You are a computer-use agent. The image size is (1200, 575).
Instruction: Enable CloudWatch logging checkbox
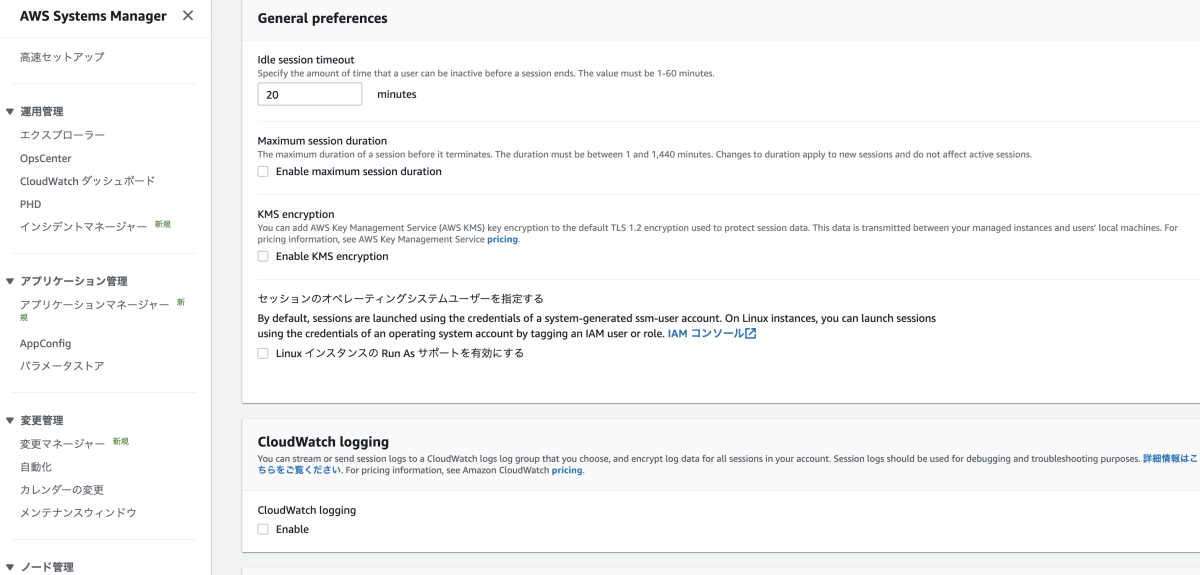click(x=263, y=530)
